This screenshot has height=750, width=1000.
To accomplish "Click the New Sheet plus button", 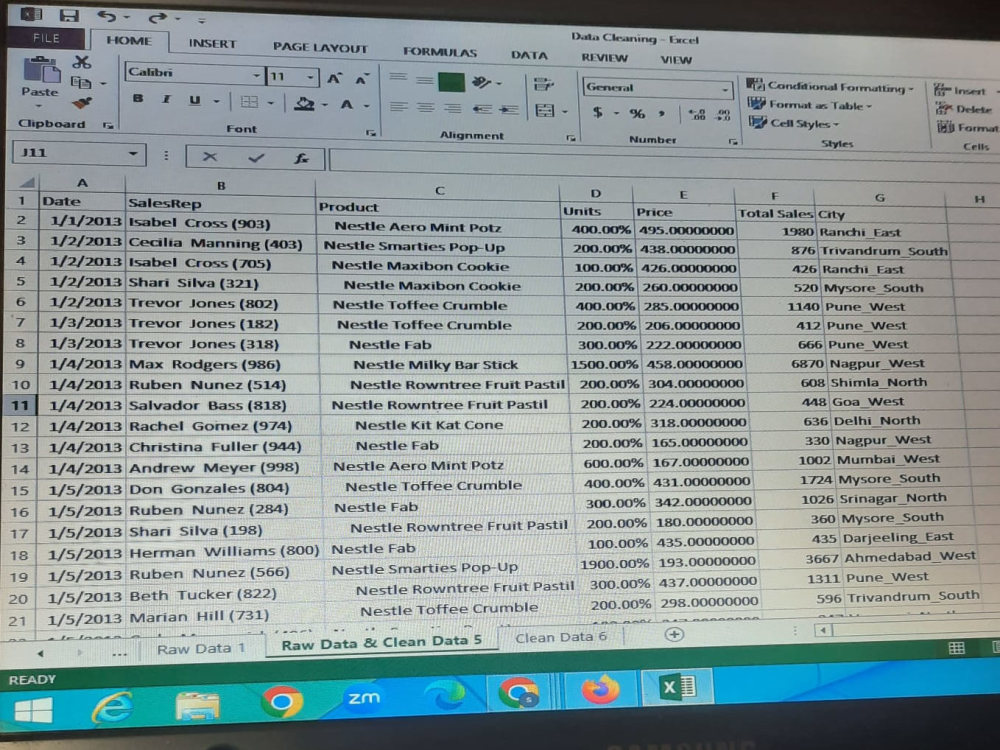I will tap(674, 634).
